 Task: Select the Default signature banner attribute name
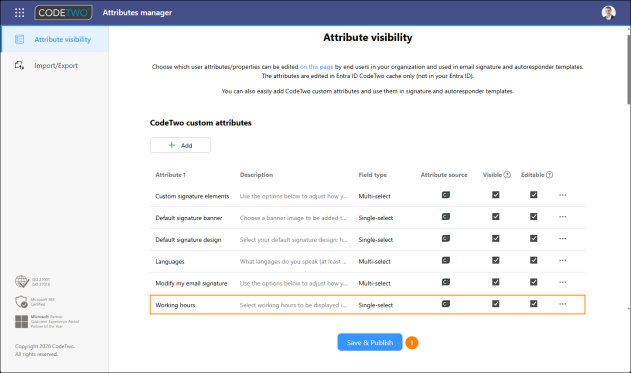tap(189, 218)
